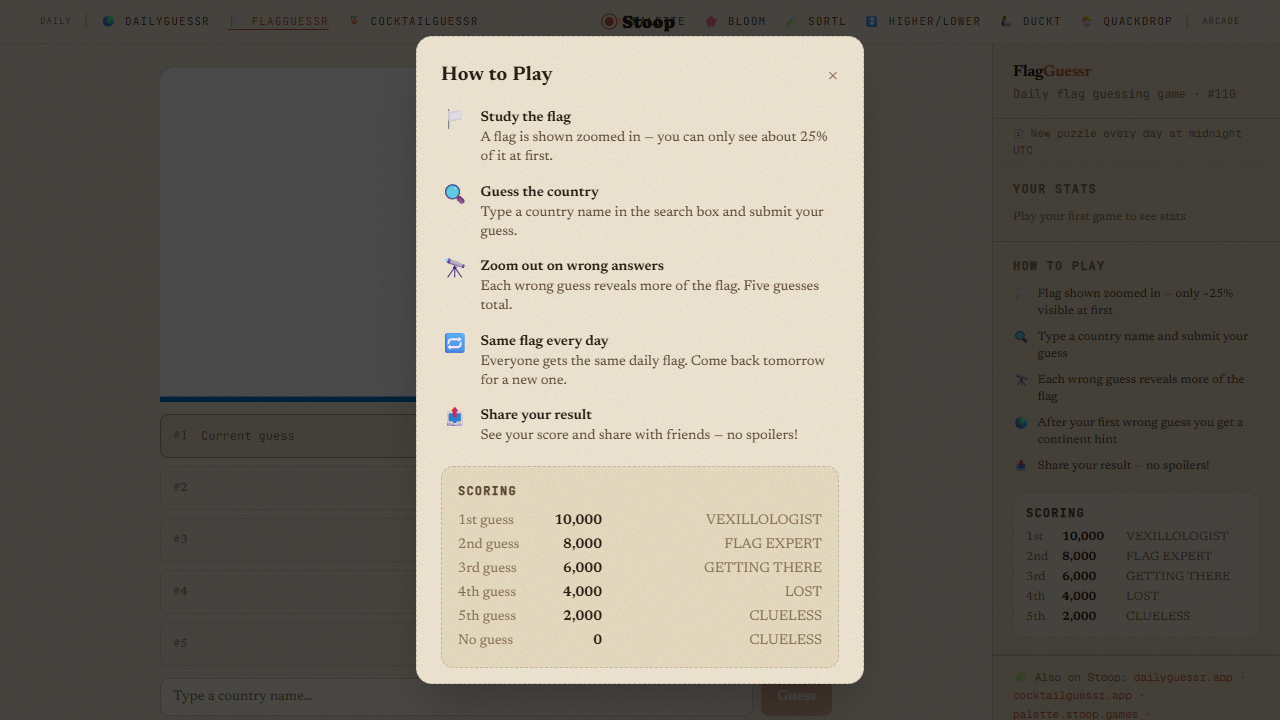
Task: Select the FlagGuessr tab in navigation
Action: click(278, 21)
